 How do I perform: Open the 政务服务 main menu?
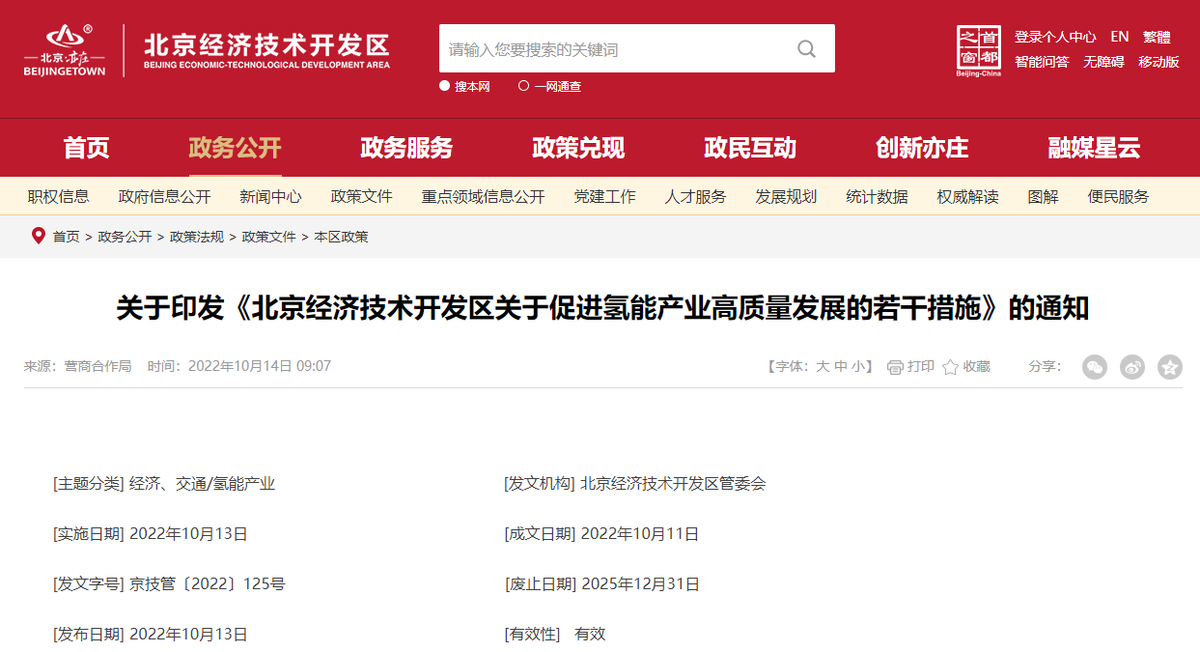[406, 148]
